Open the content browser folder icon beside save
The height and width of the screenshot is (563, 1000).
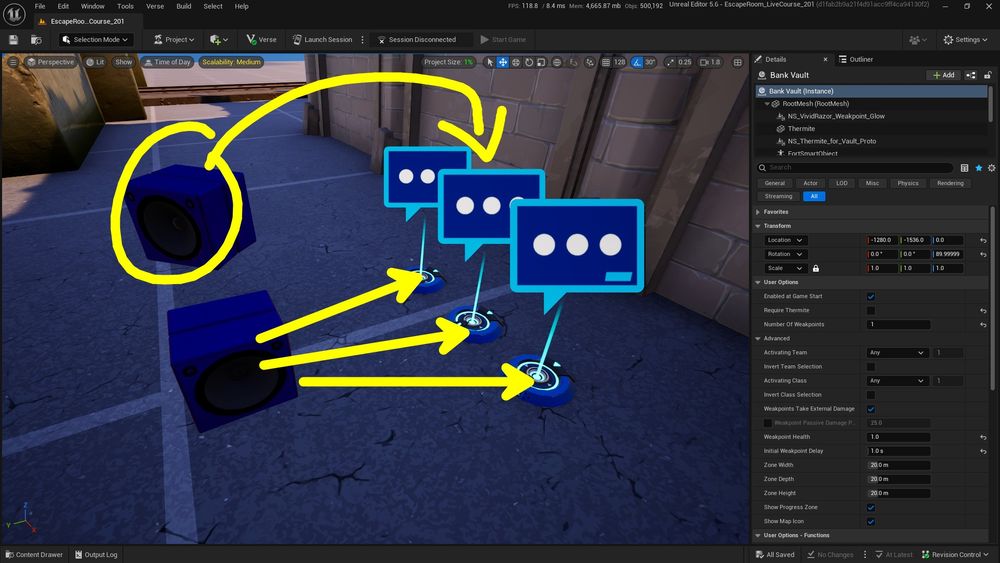36,40
